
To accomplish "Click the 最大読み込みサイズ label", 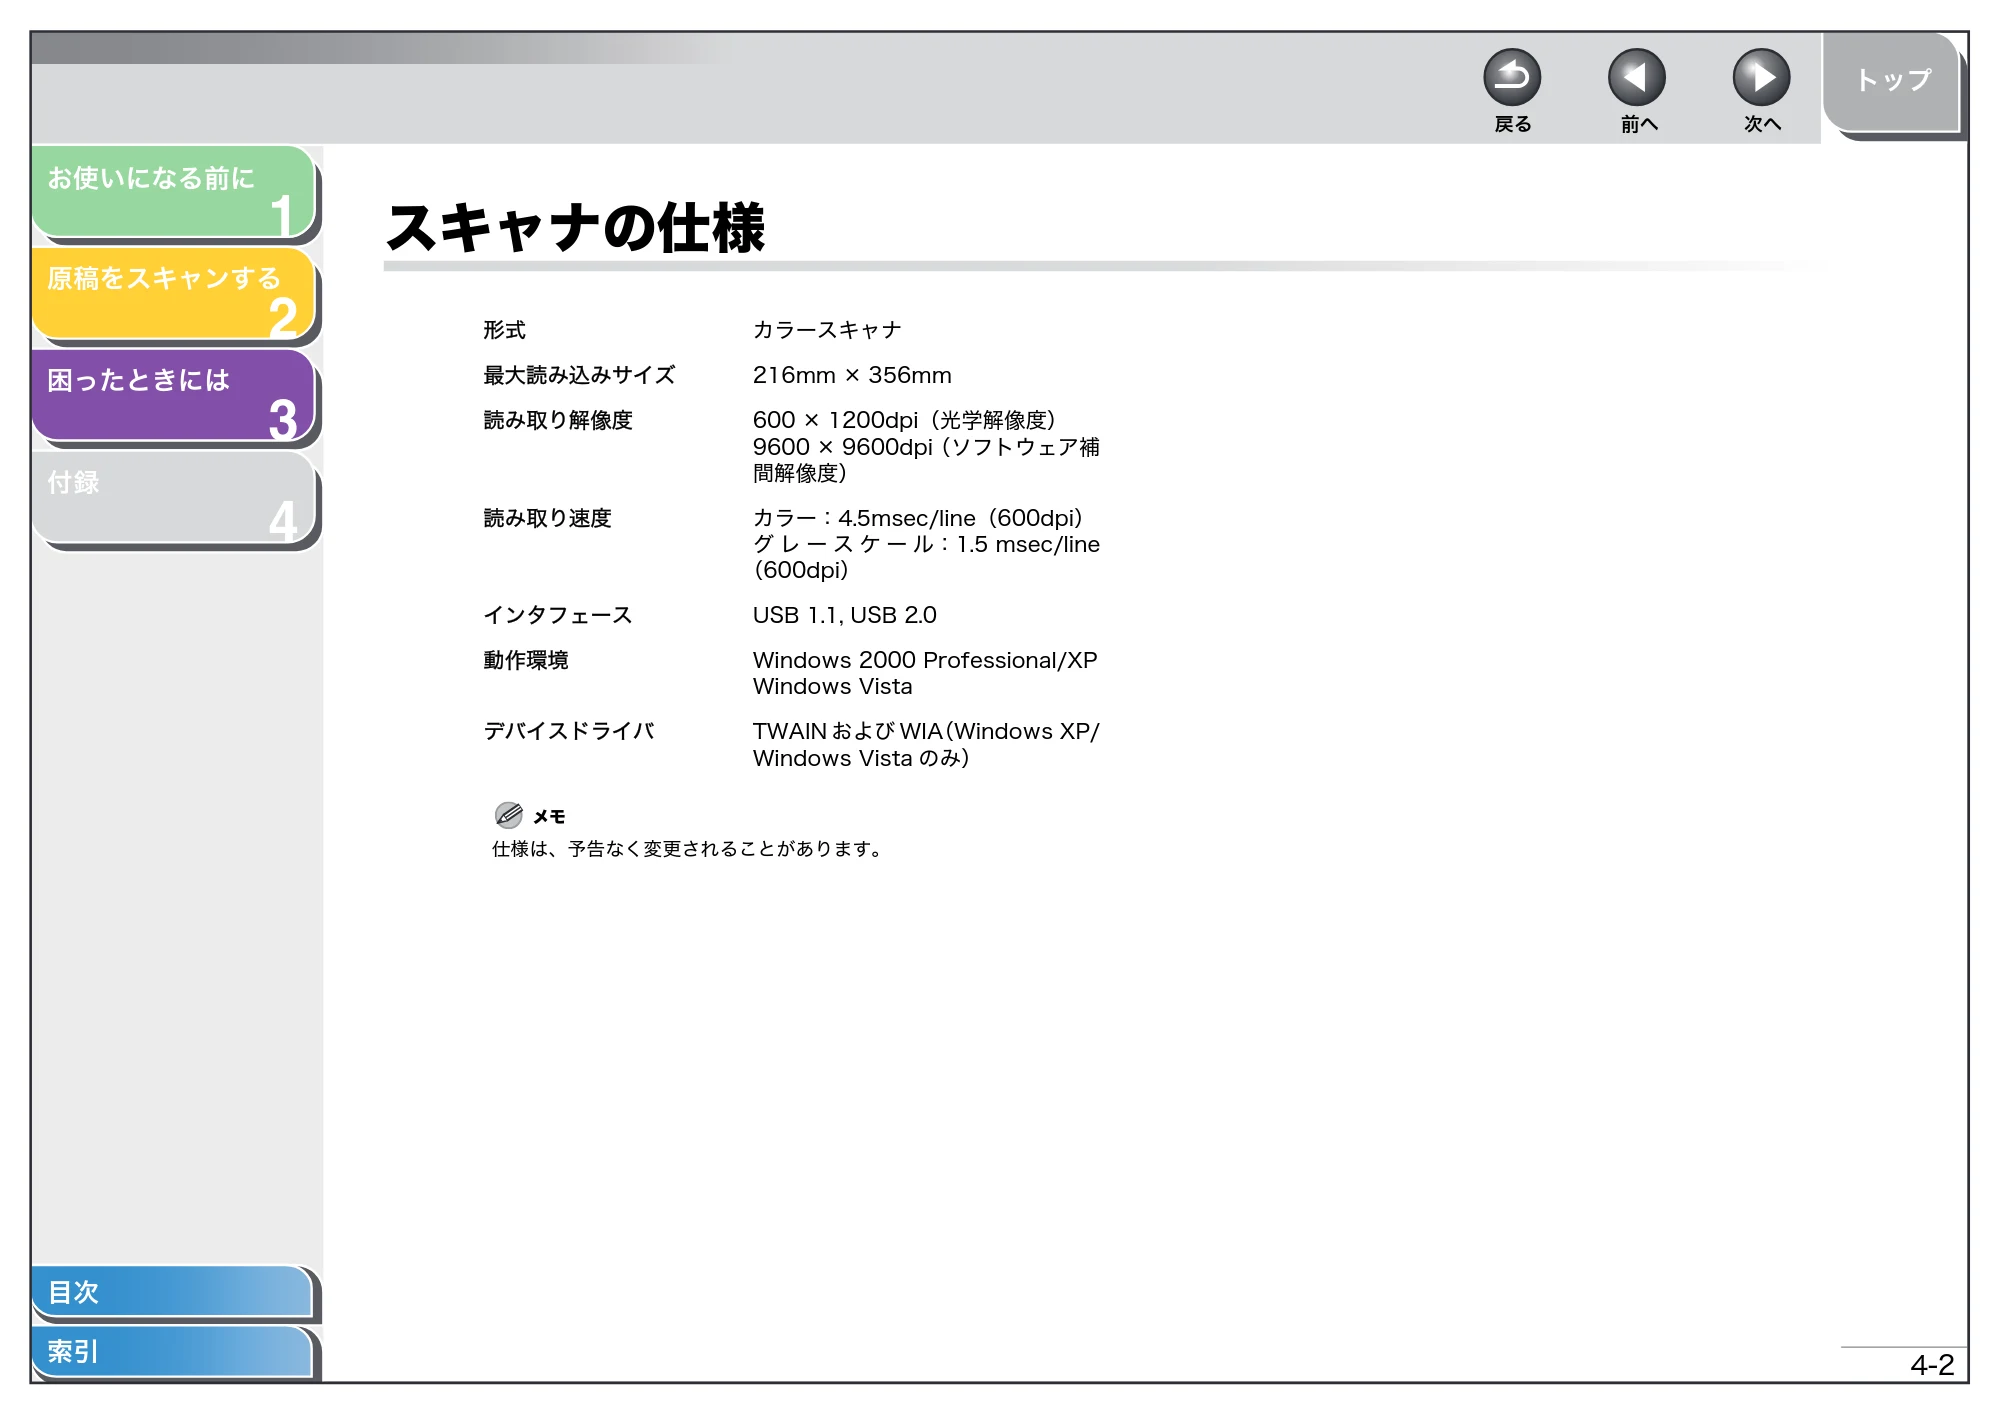I will click(x=580, y=375).
